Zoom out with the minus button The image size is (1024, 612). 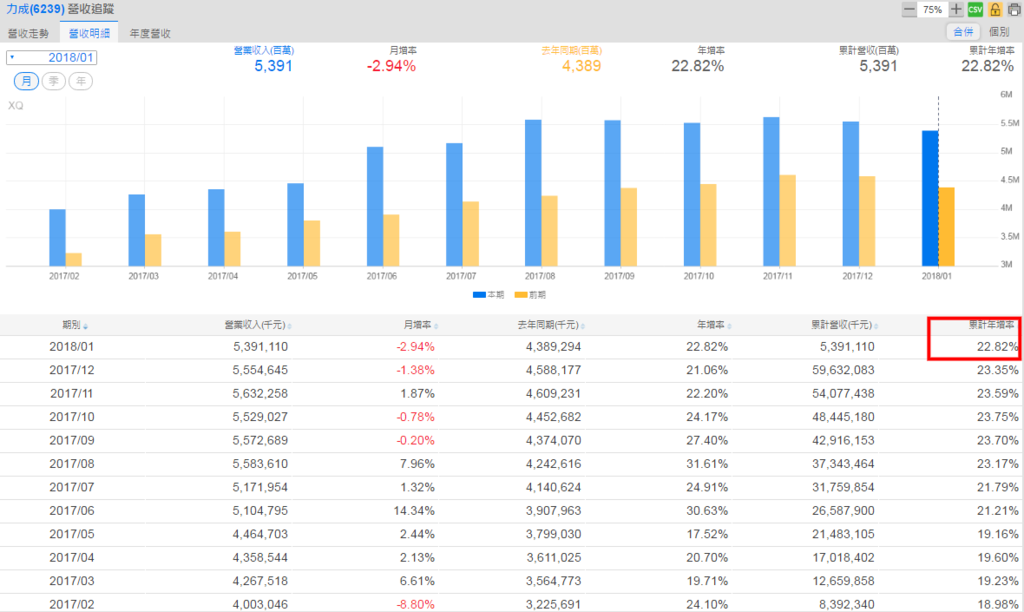908,9
